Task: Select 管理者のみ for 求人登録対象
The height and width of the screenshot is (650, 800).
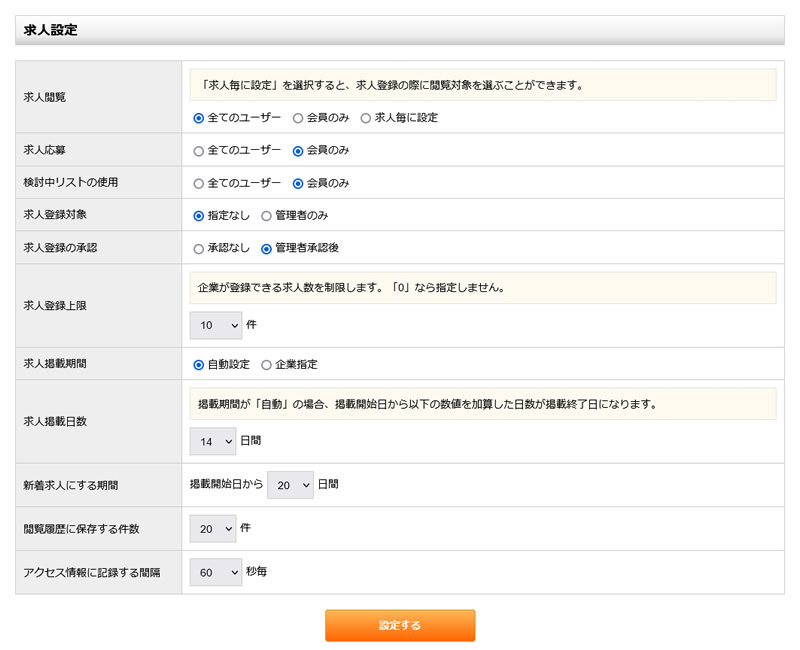Action: click(266, 216)
